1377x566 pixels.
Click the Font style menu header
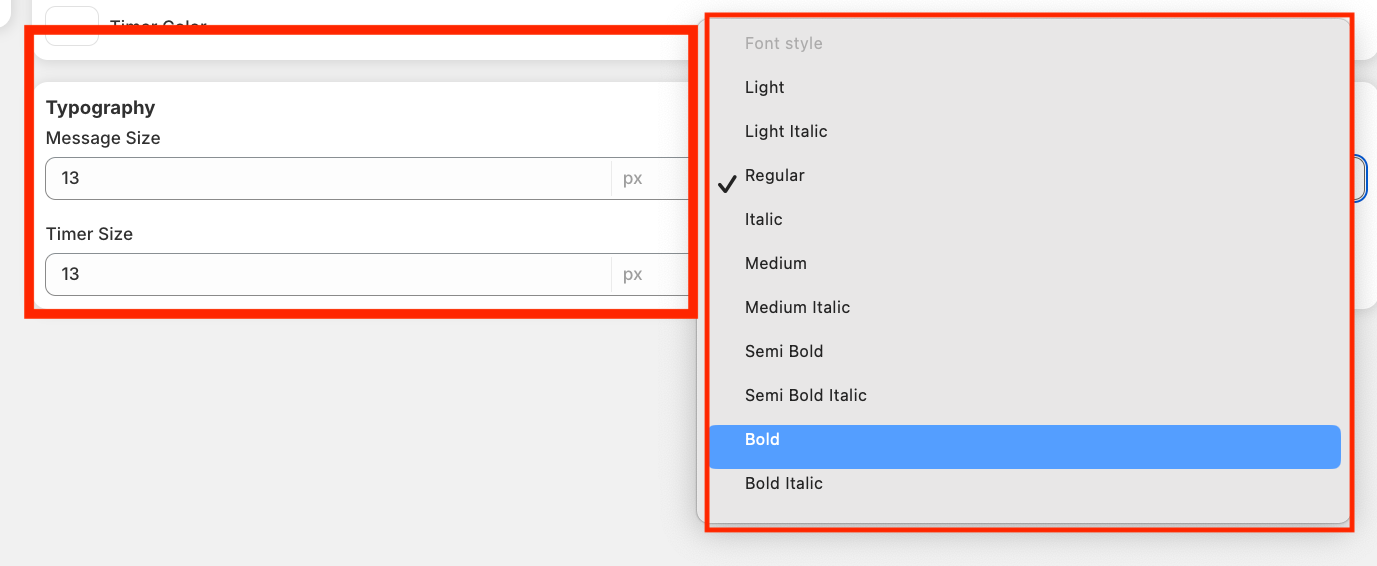(x=784, y=44)
